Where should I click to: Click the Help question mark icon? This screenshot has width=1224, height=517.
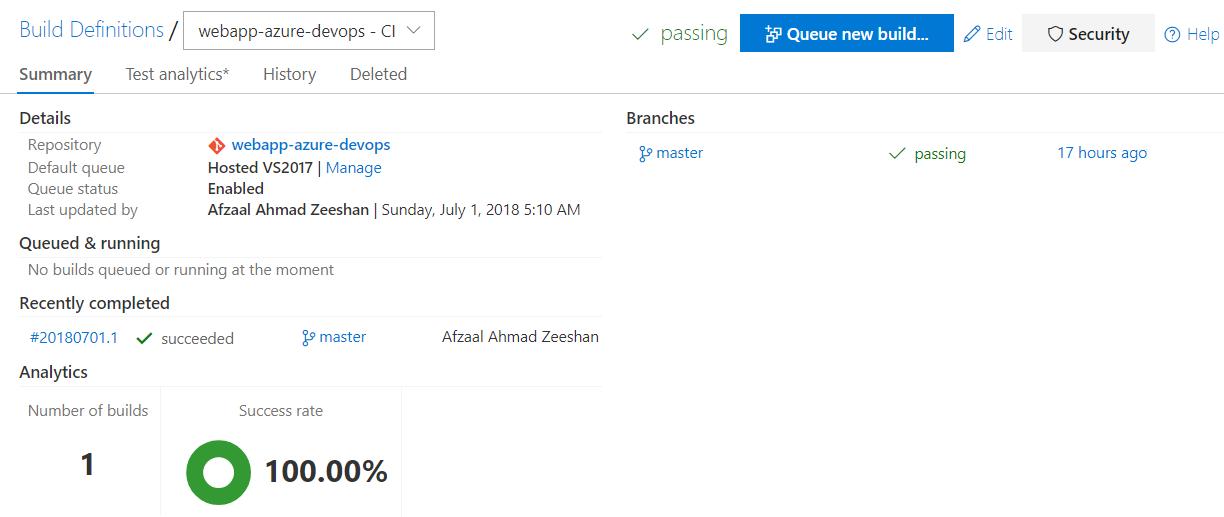pyautogui.click(x=1173, y=35)
